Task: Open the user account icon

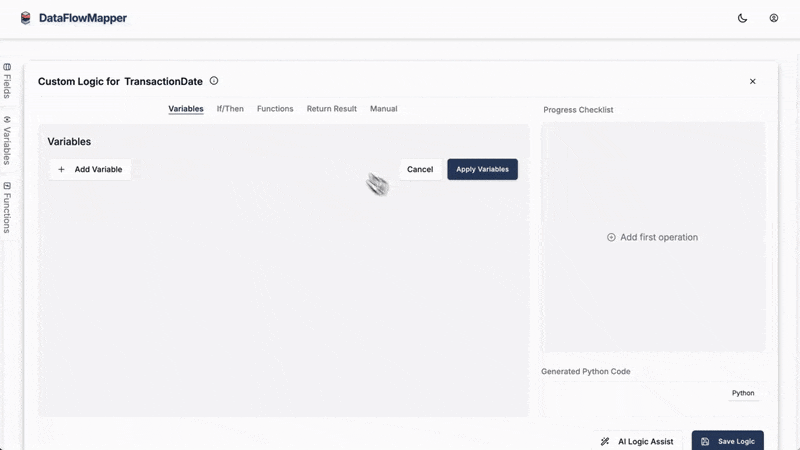Action: coord(773,18)
